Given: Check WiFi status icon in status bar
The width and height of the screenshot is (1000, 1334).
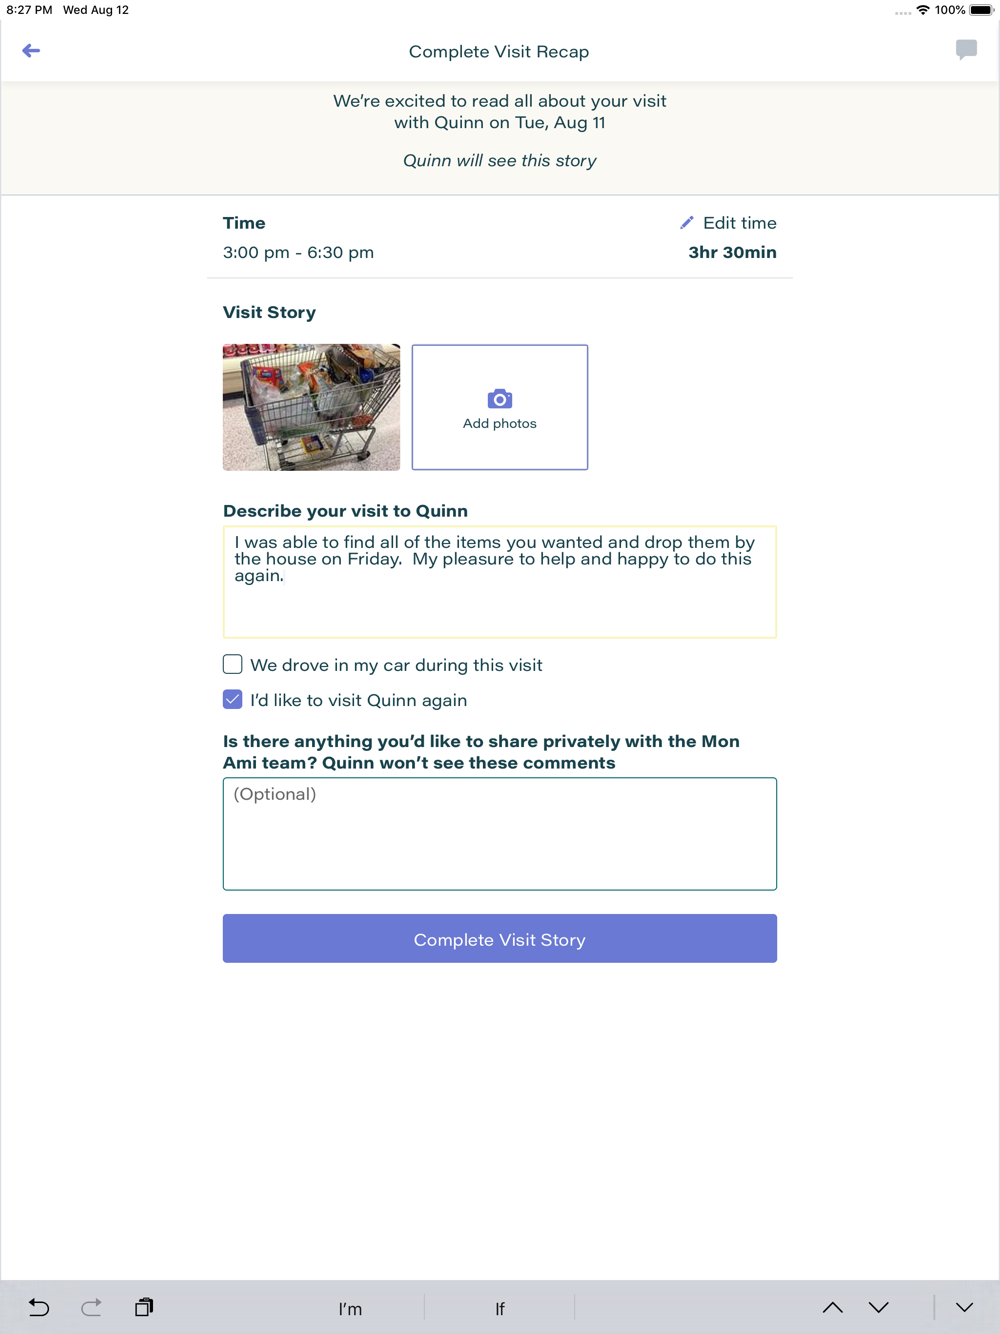Looking at the screenshot, I should pos(922,10).
